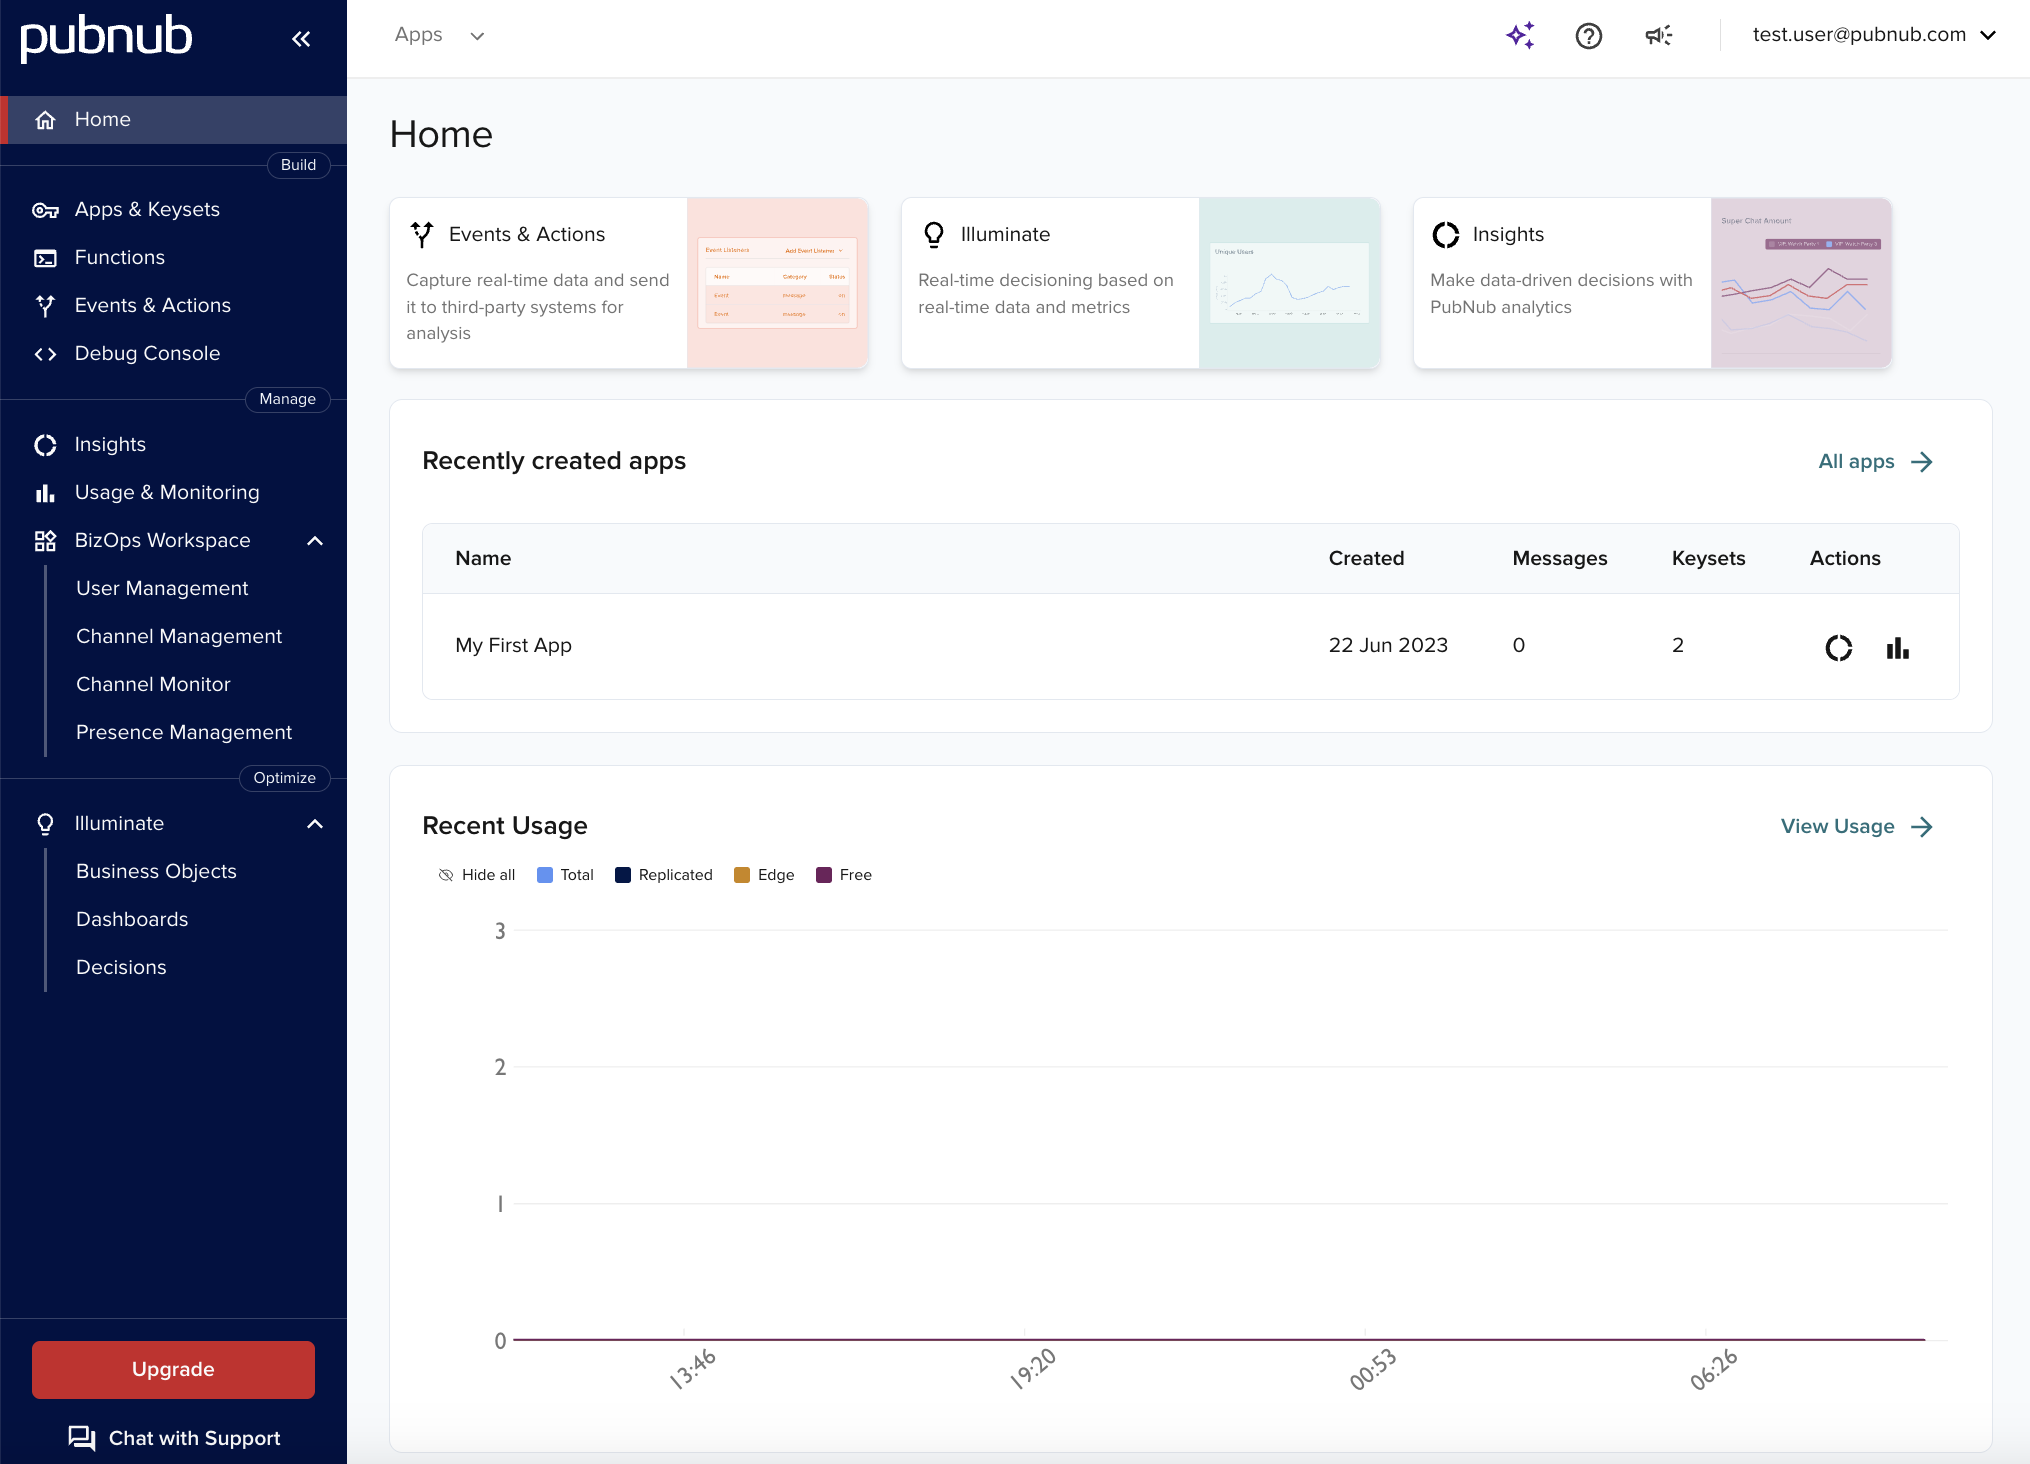This screenshot has height=1464, width=2030.
Task: Select Channel Monitor from sidebar
Action: [x=152, y=684]
